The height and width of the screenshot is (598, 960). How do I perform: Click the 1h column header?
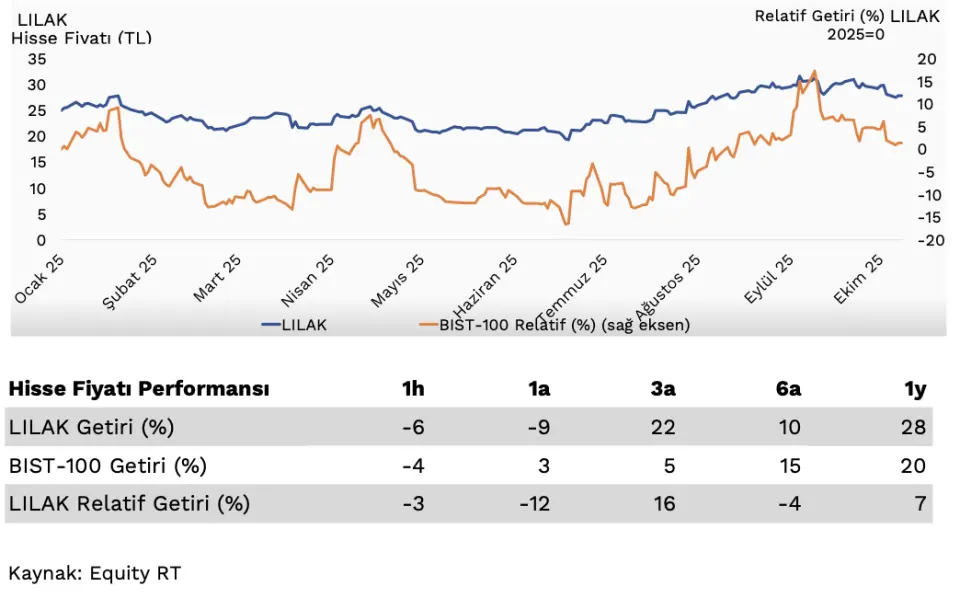point(412,389)
